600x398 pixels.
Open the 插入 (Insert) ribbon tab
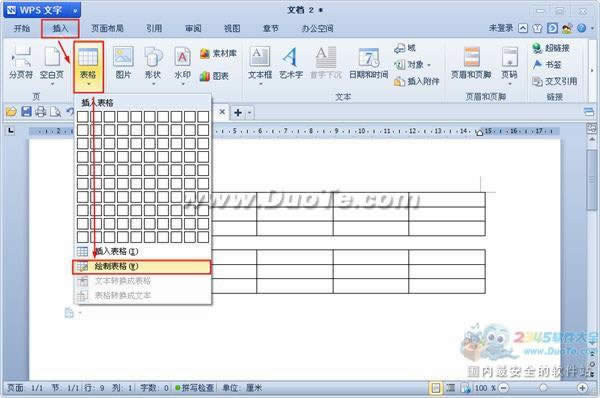60,28
